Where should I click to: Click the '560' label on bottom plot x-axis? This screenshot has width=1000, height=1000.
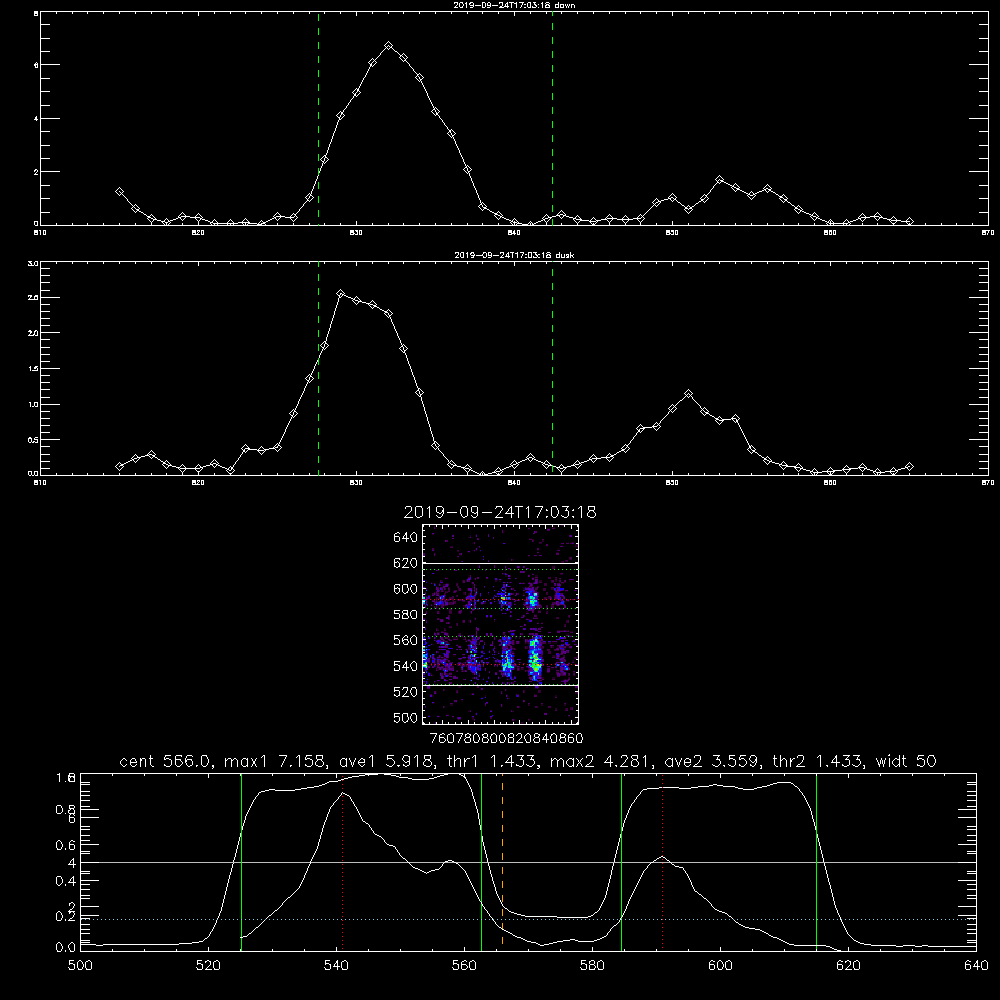click(x=464, y=966)
